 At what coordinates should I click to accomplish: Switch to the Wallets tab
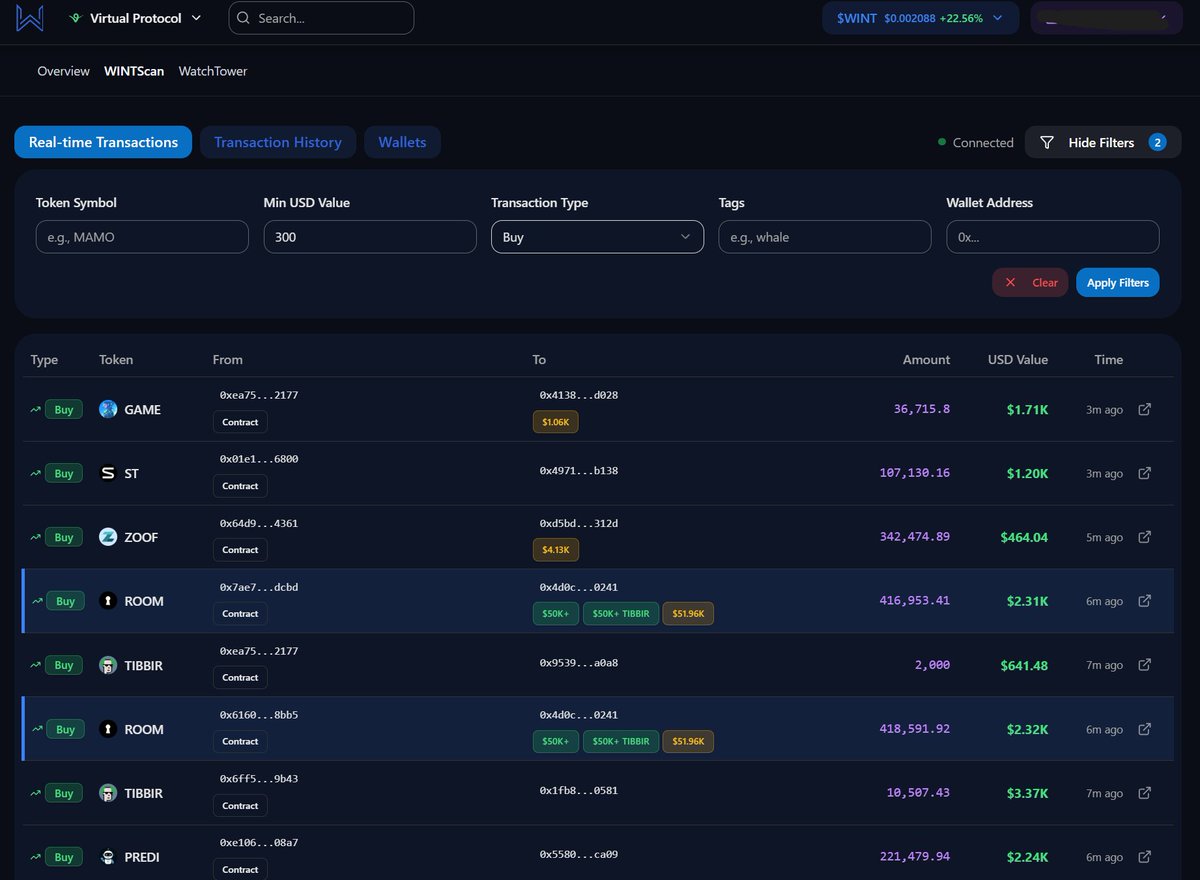click(x=402, y=142)
